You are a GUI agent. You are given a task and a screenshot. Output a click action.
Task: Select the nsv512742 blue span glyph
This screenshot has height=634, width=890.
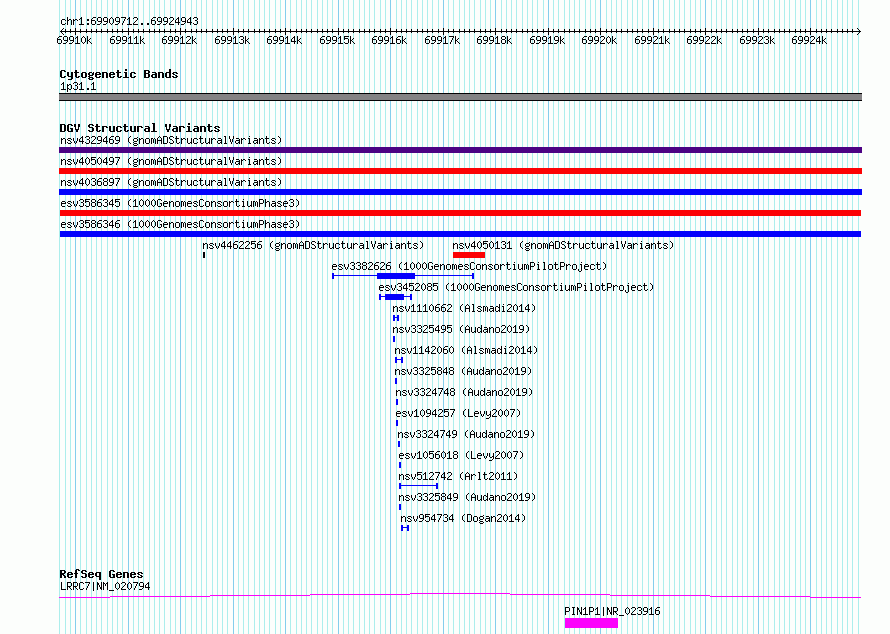[418, 486]
